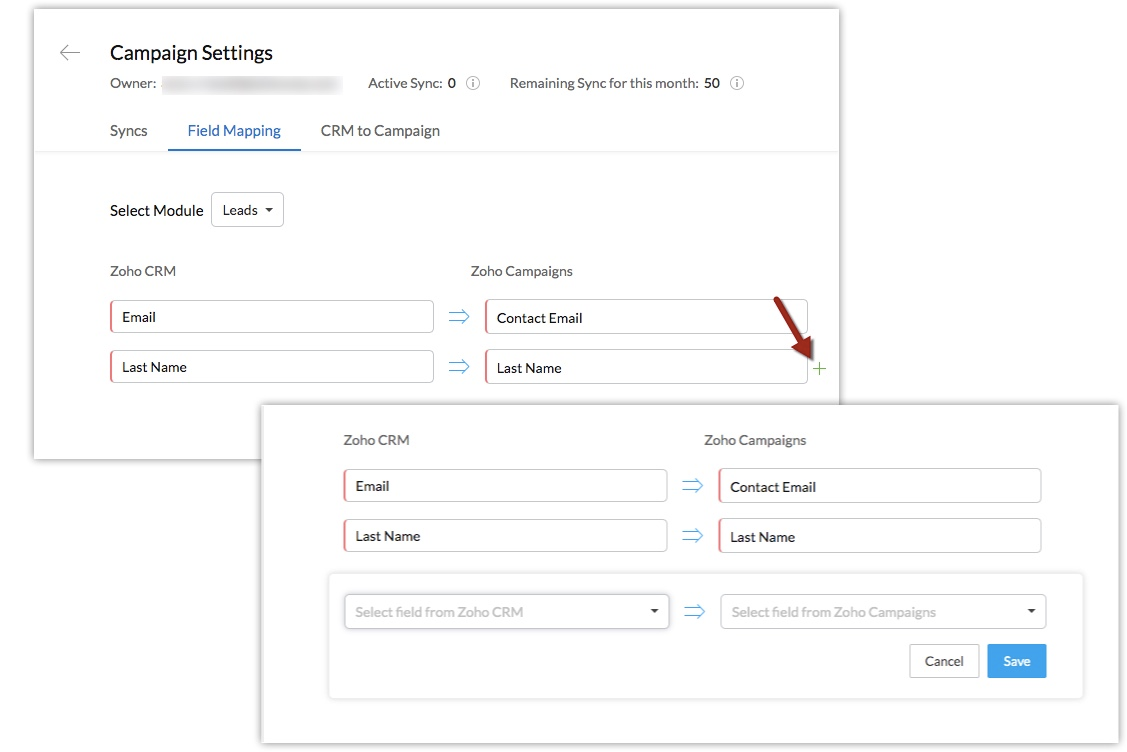Open the Leads module dropdown
This screenshot has width=1127, height=752.
coord(247,210)
